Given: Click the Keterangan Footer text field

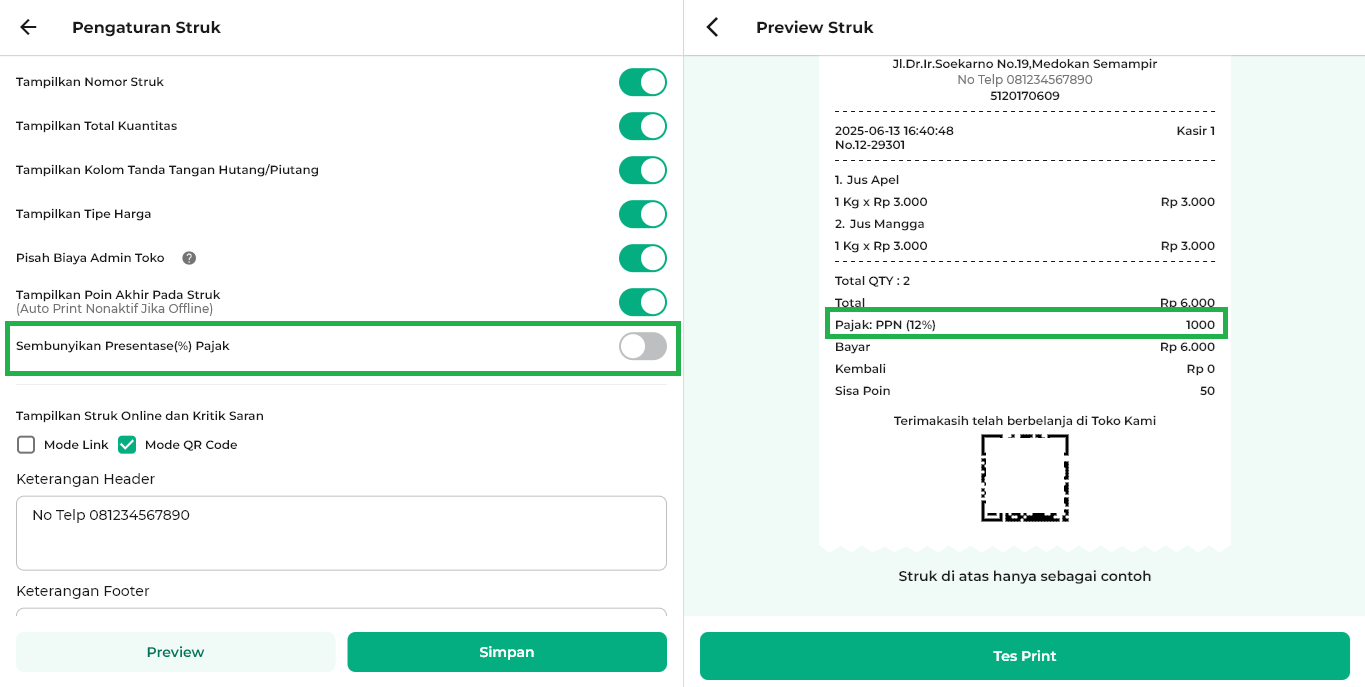Looking at the screenshot, I should (x=341, y=612).
